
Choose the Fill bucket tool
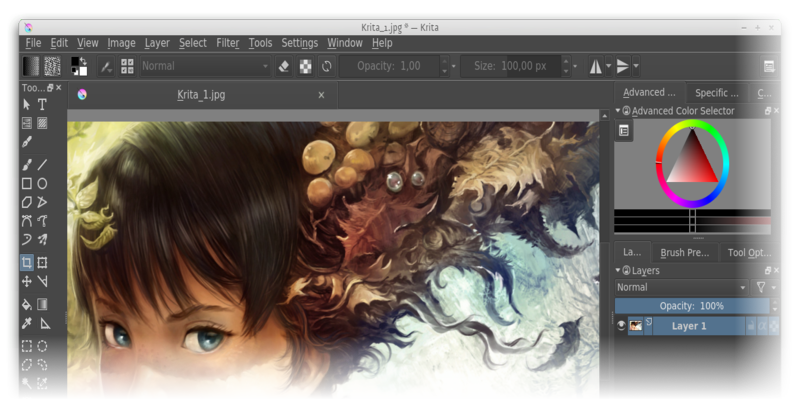point(27,303)
